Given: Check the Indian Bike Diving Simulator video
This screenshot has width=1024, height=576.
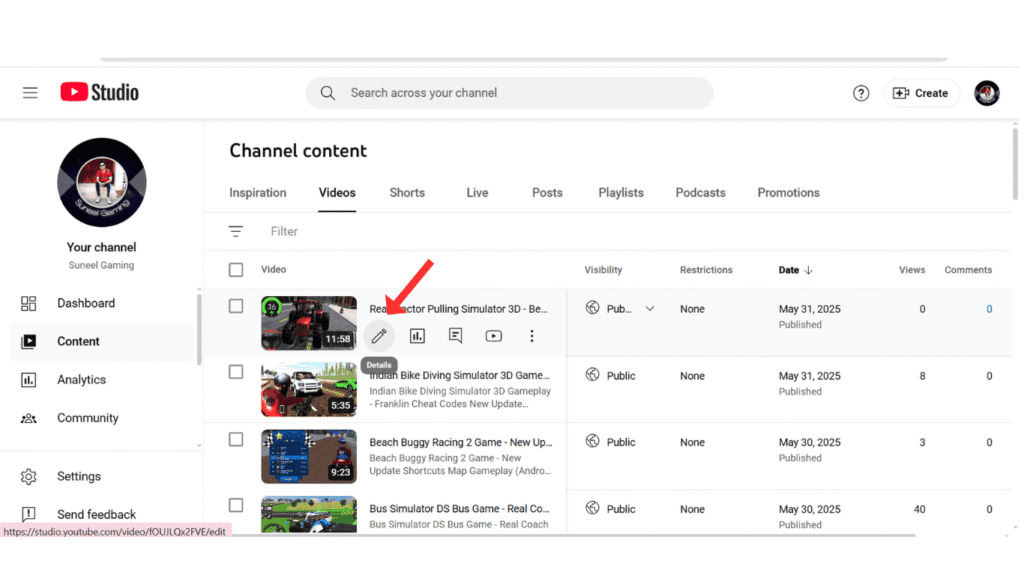Looking at the screenshot, I should click(x=236, y=372).
